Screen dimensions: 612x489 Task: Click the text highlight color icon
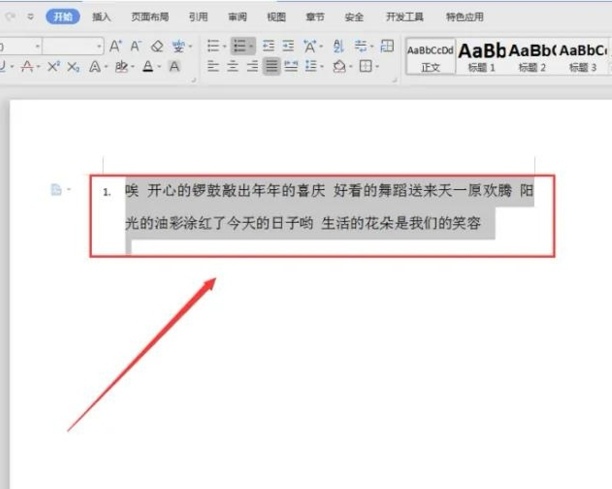pyautogui.click(x=121, y=67)
